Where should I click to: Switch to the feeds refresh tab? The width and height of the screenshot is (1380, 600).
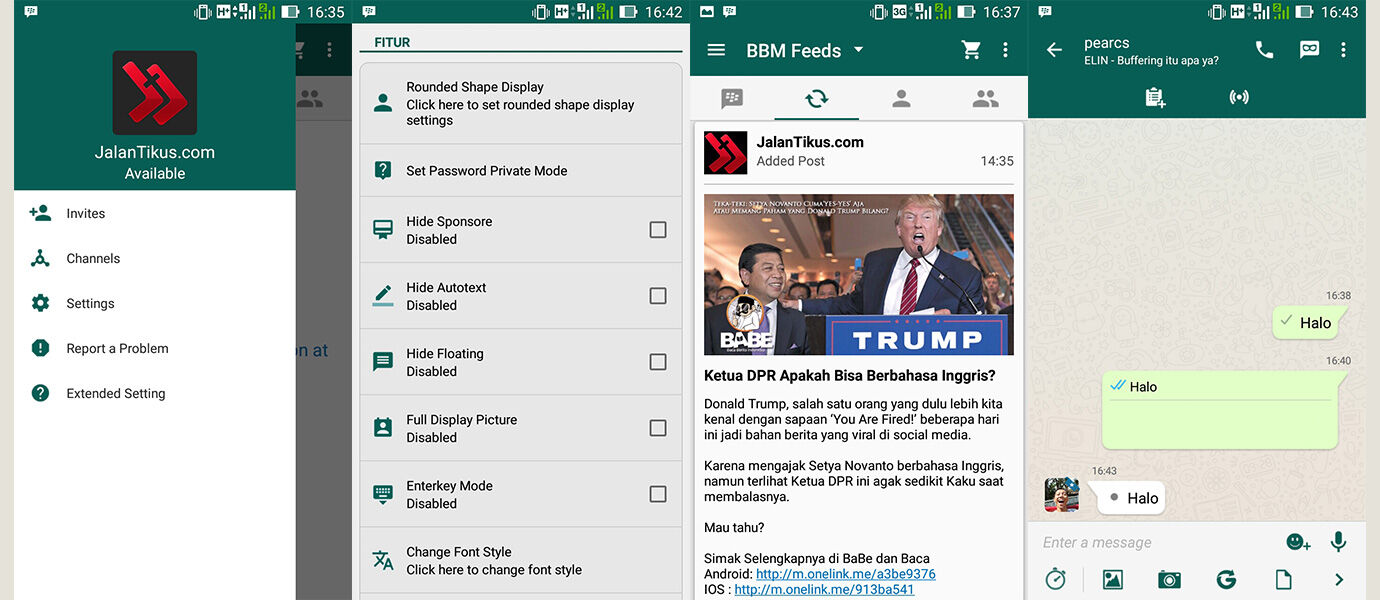817,98
